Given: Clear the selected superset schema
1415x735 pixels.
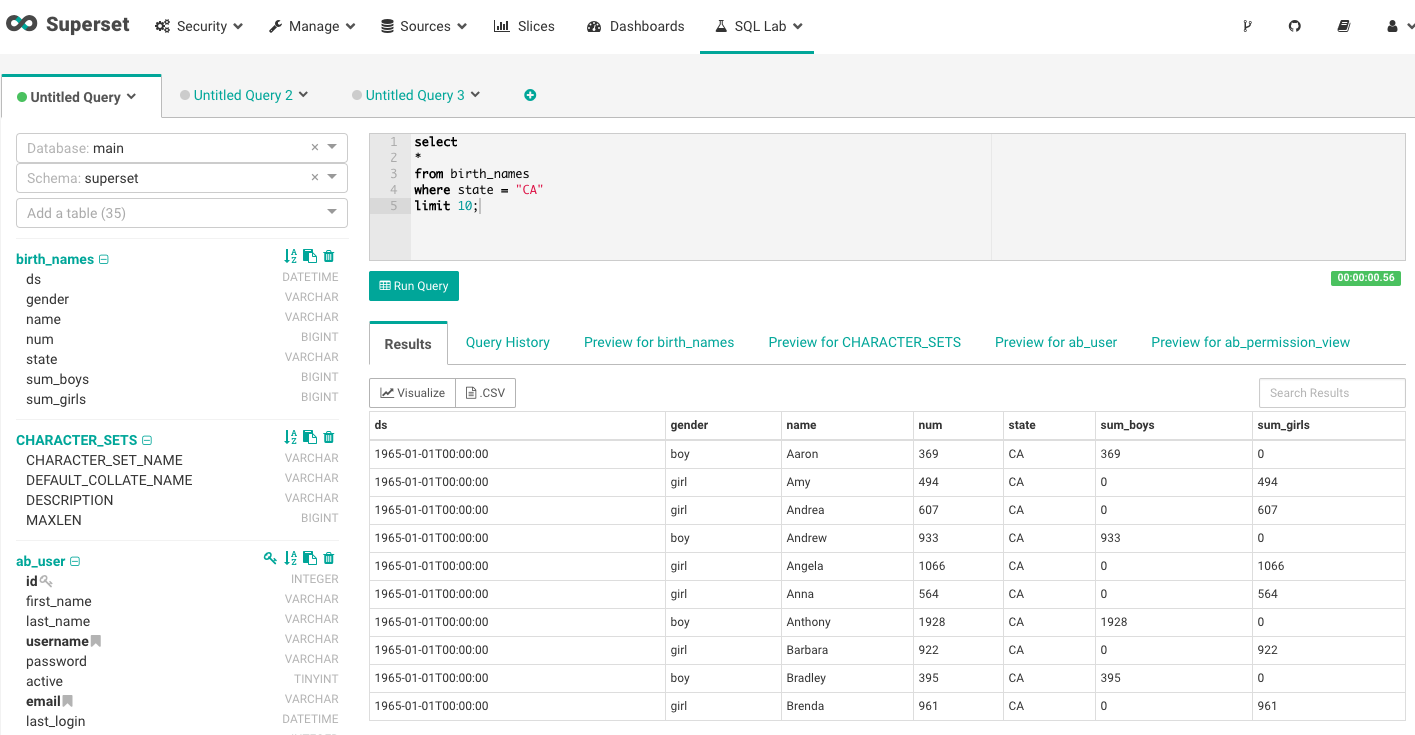Looking at the screenshot, I should click(x=314, y=178).
